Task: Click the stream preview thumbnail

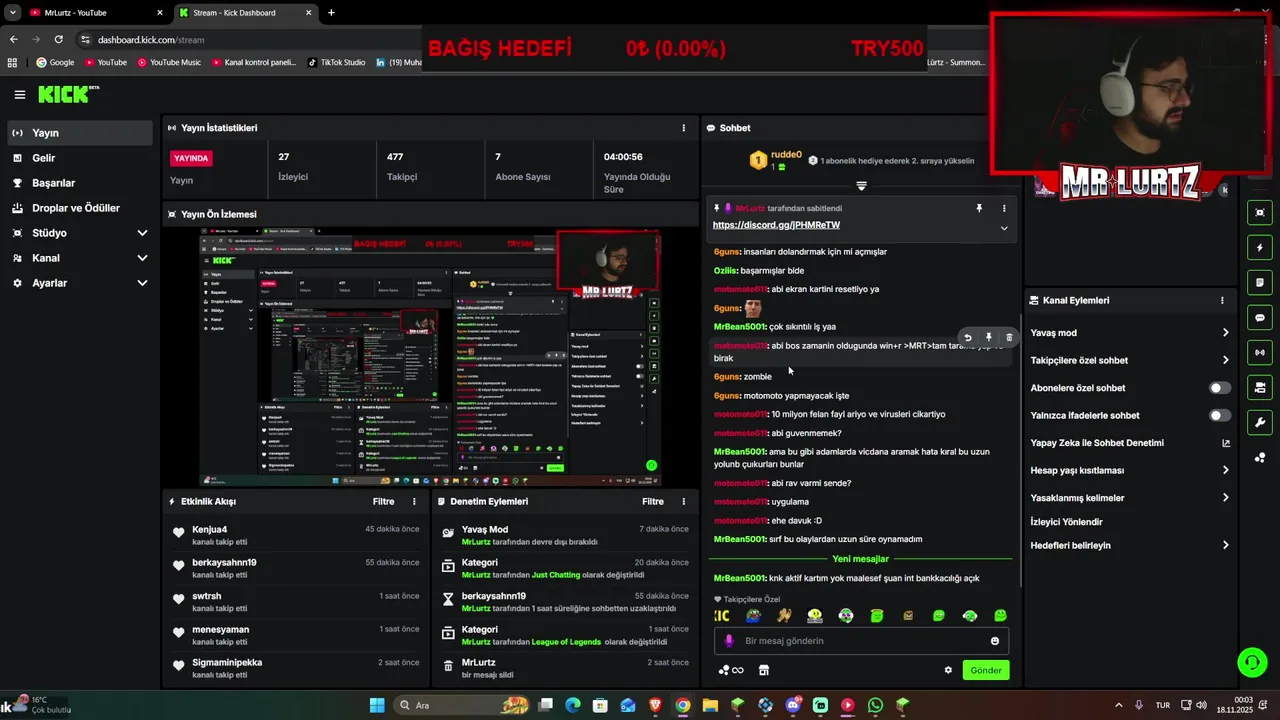Action: click(430, 357)
